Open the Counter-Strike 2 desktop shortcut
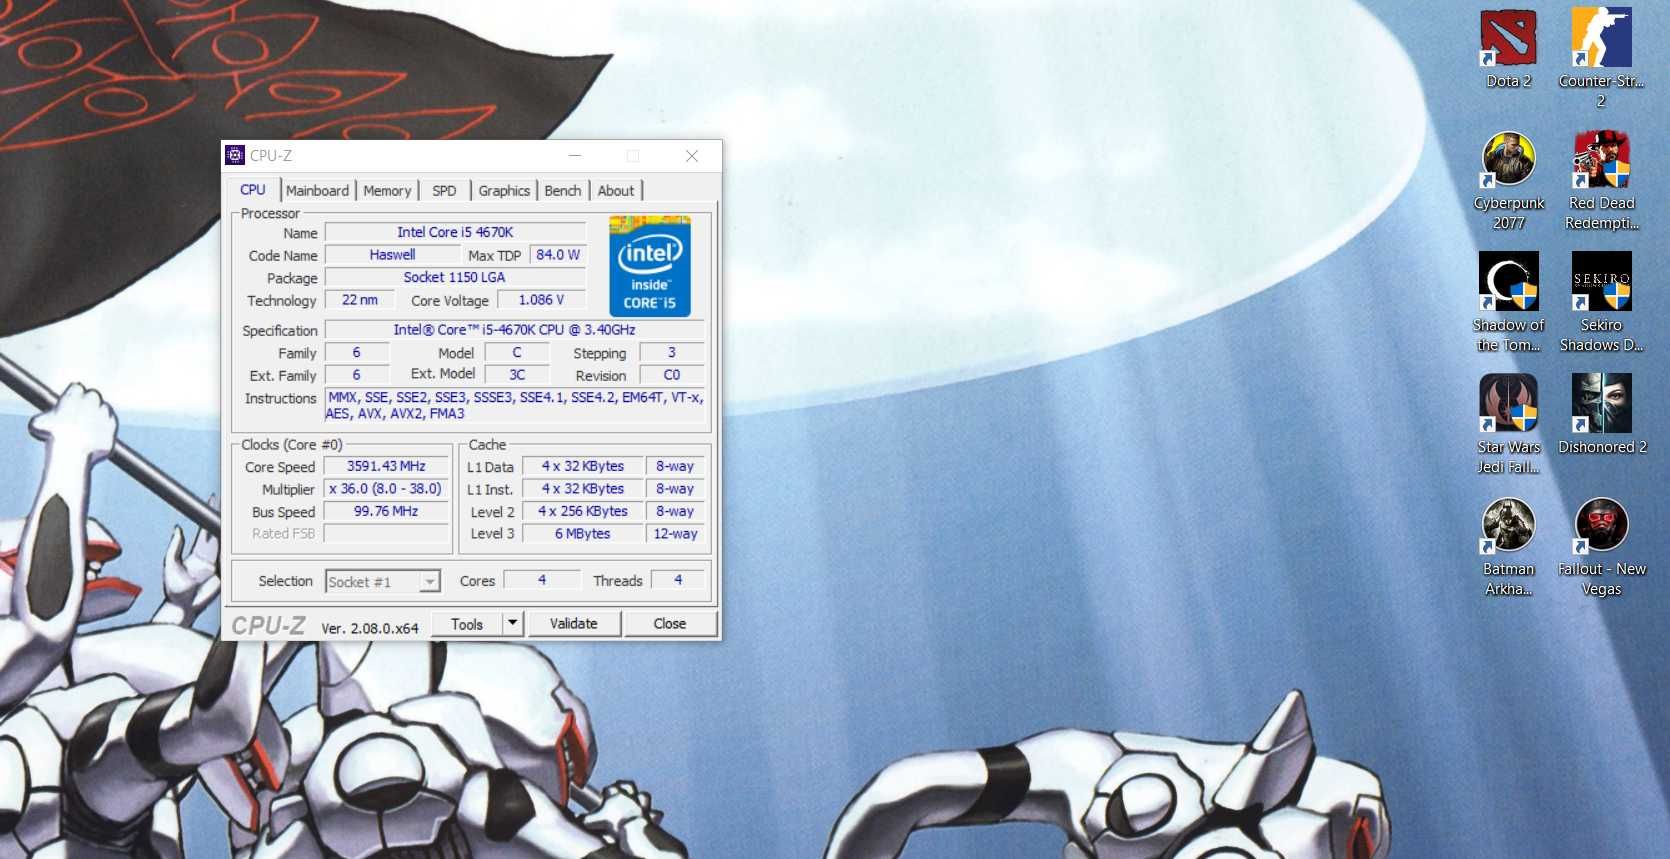This screenshot has width=1670, height=859. (1601, 58)
